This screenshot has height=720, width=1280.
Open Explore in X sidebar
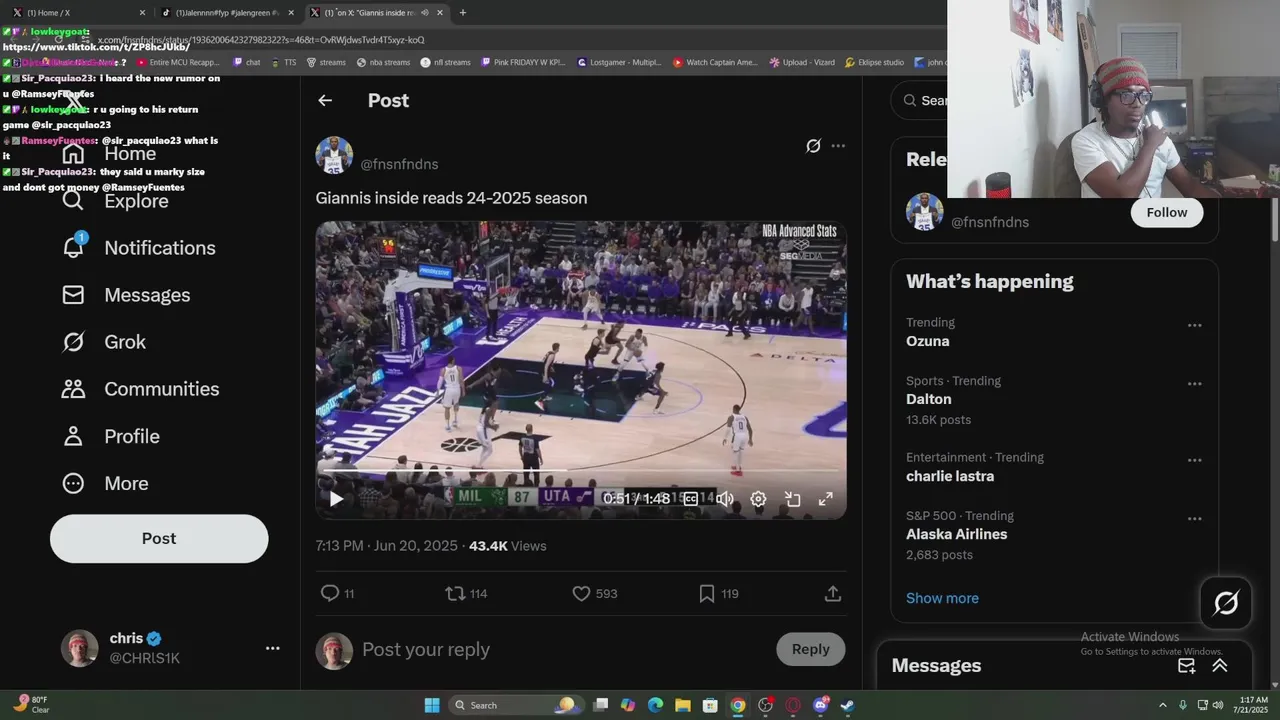[x=116, y=200]
